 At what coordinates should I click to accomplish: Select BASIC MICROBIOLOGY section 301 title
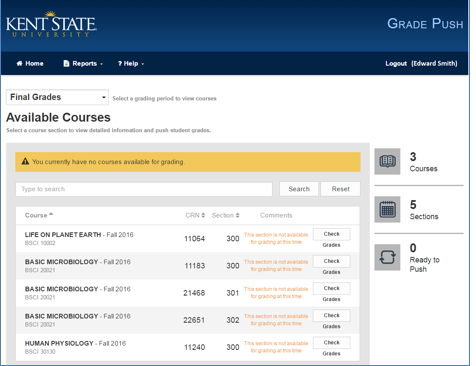tap(62, 289)
